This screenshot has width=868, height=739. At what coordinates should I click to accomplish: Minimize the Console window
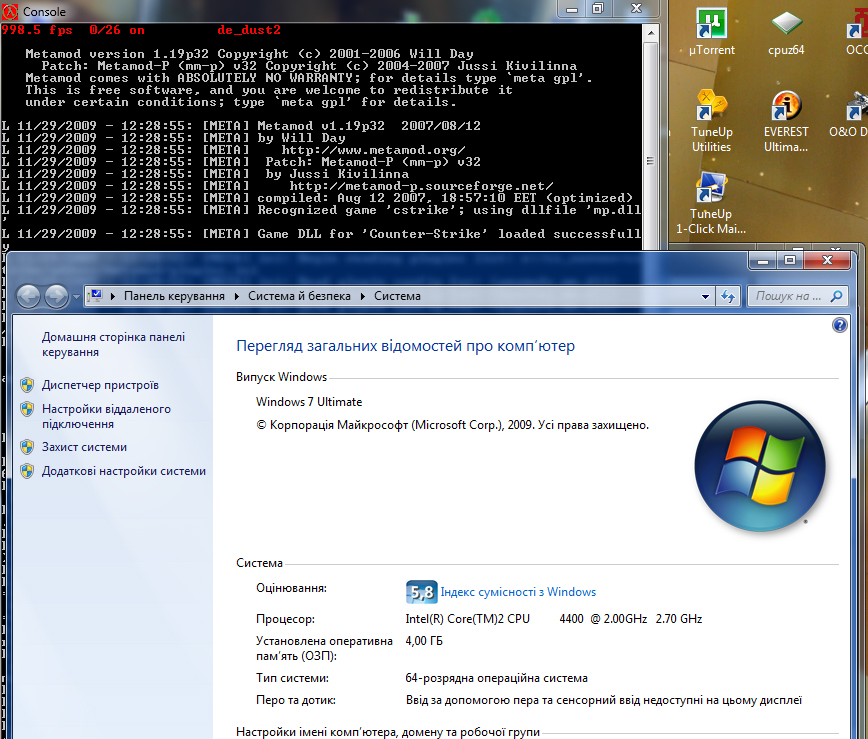[x=572, y=9]
